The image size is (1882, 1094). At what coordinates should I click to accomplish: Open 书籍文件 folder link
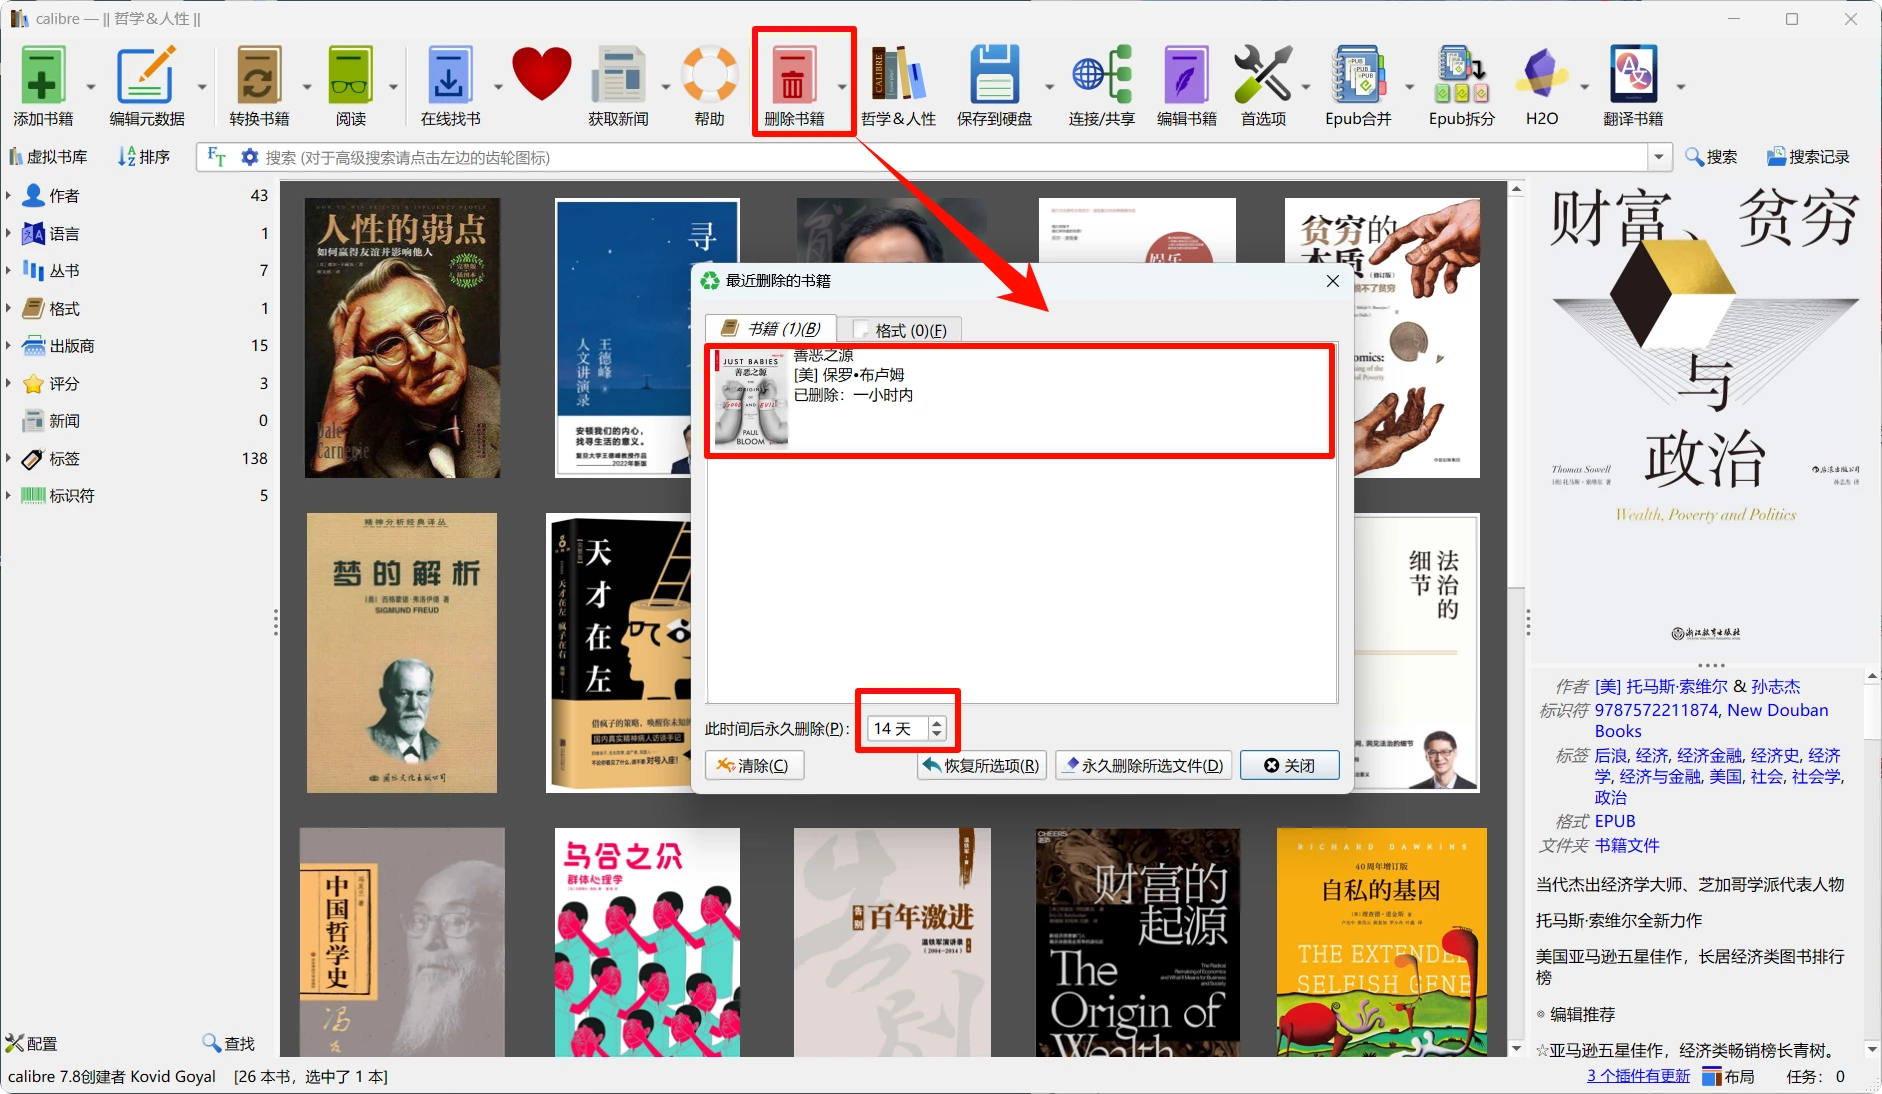1627,845
